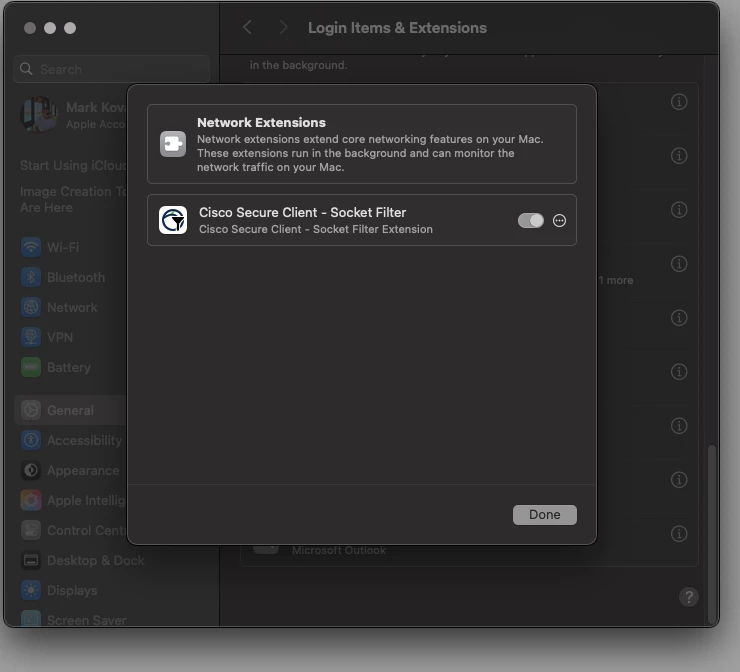Click the Desktop & Dock icon in the sidebar
The height and width of the screenshot is (672, 740).
click(x=31, y=561)
